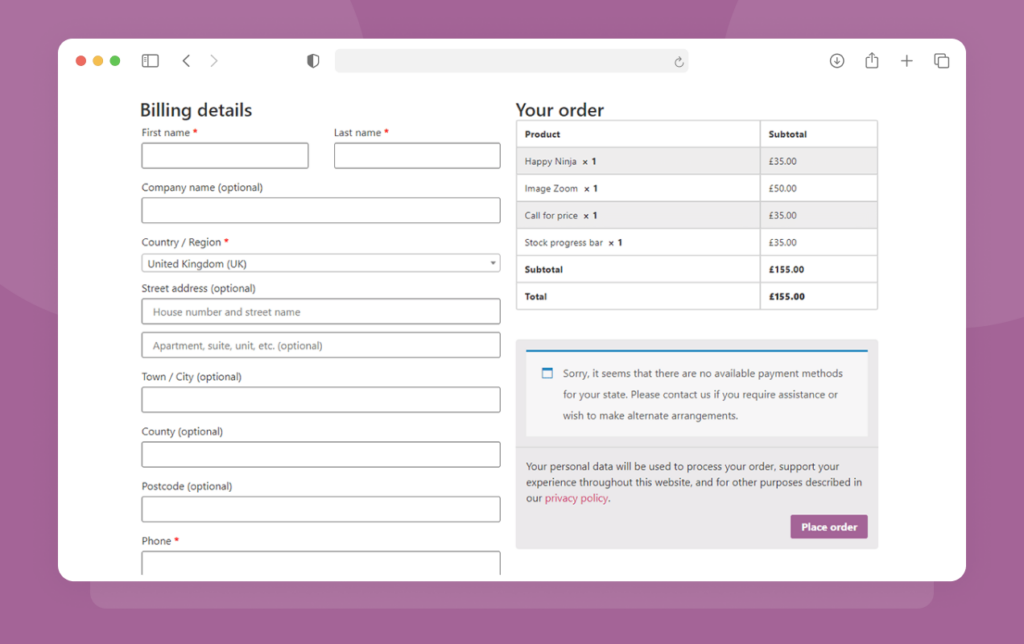Focus the First name field
The height and width of the screenshot is (644, 1024).
click(225, 156)
